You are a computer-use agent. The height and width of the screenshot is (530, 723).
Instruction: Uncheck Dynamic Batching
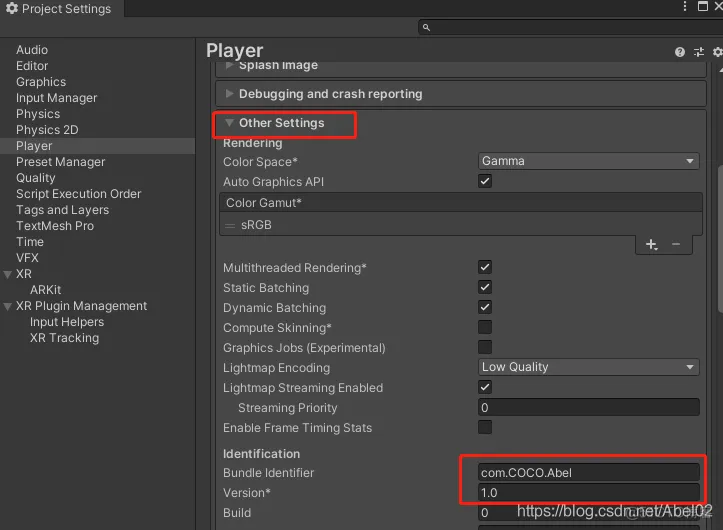coord(485,307)
